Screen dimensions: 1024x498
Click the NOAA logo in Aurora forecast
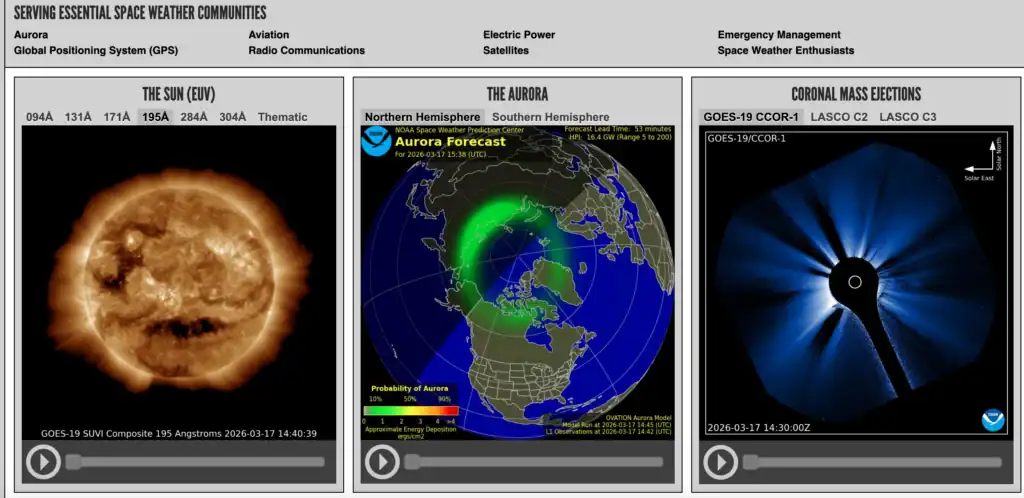tap(376, 142)
